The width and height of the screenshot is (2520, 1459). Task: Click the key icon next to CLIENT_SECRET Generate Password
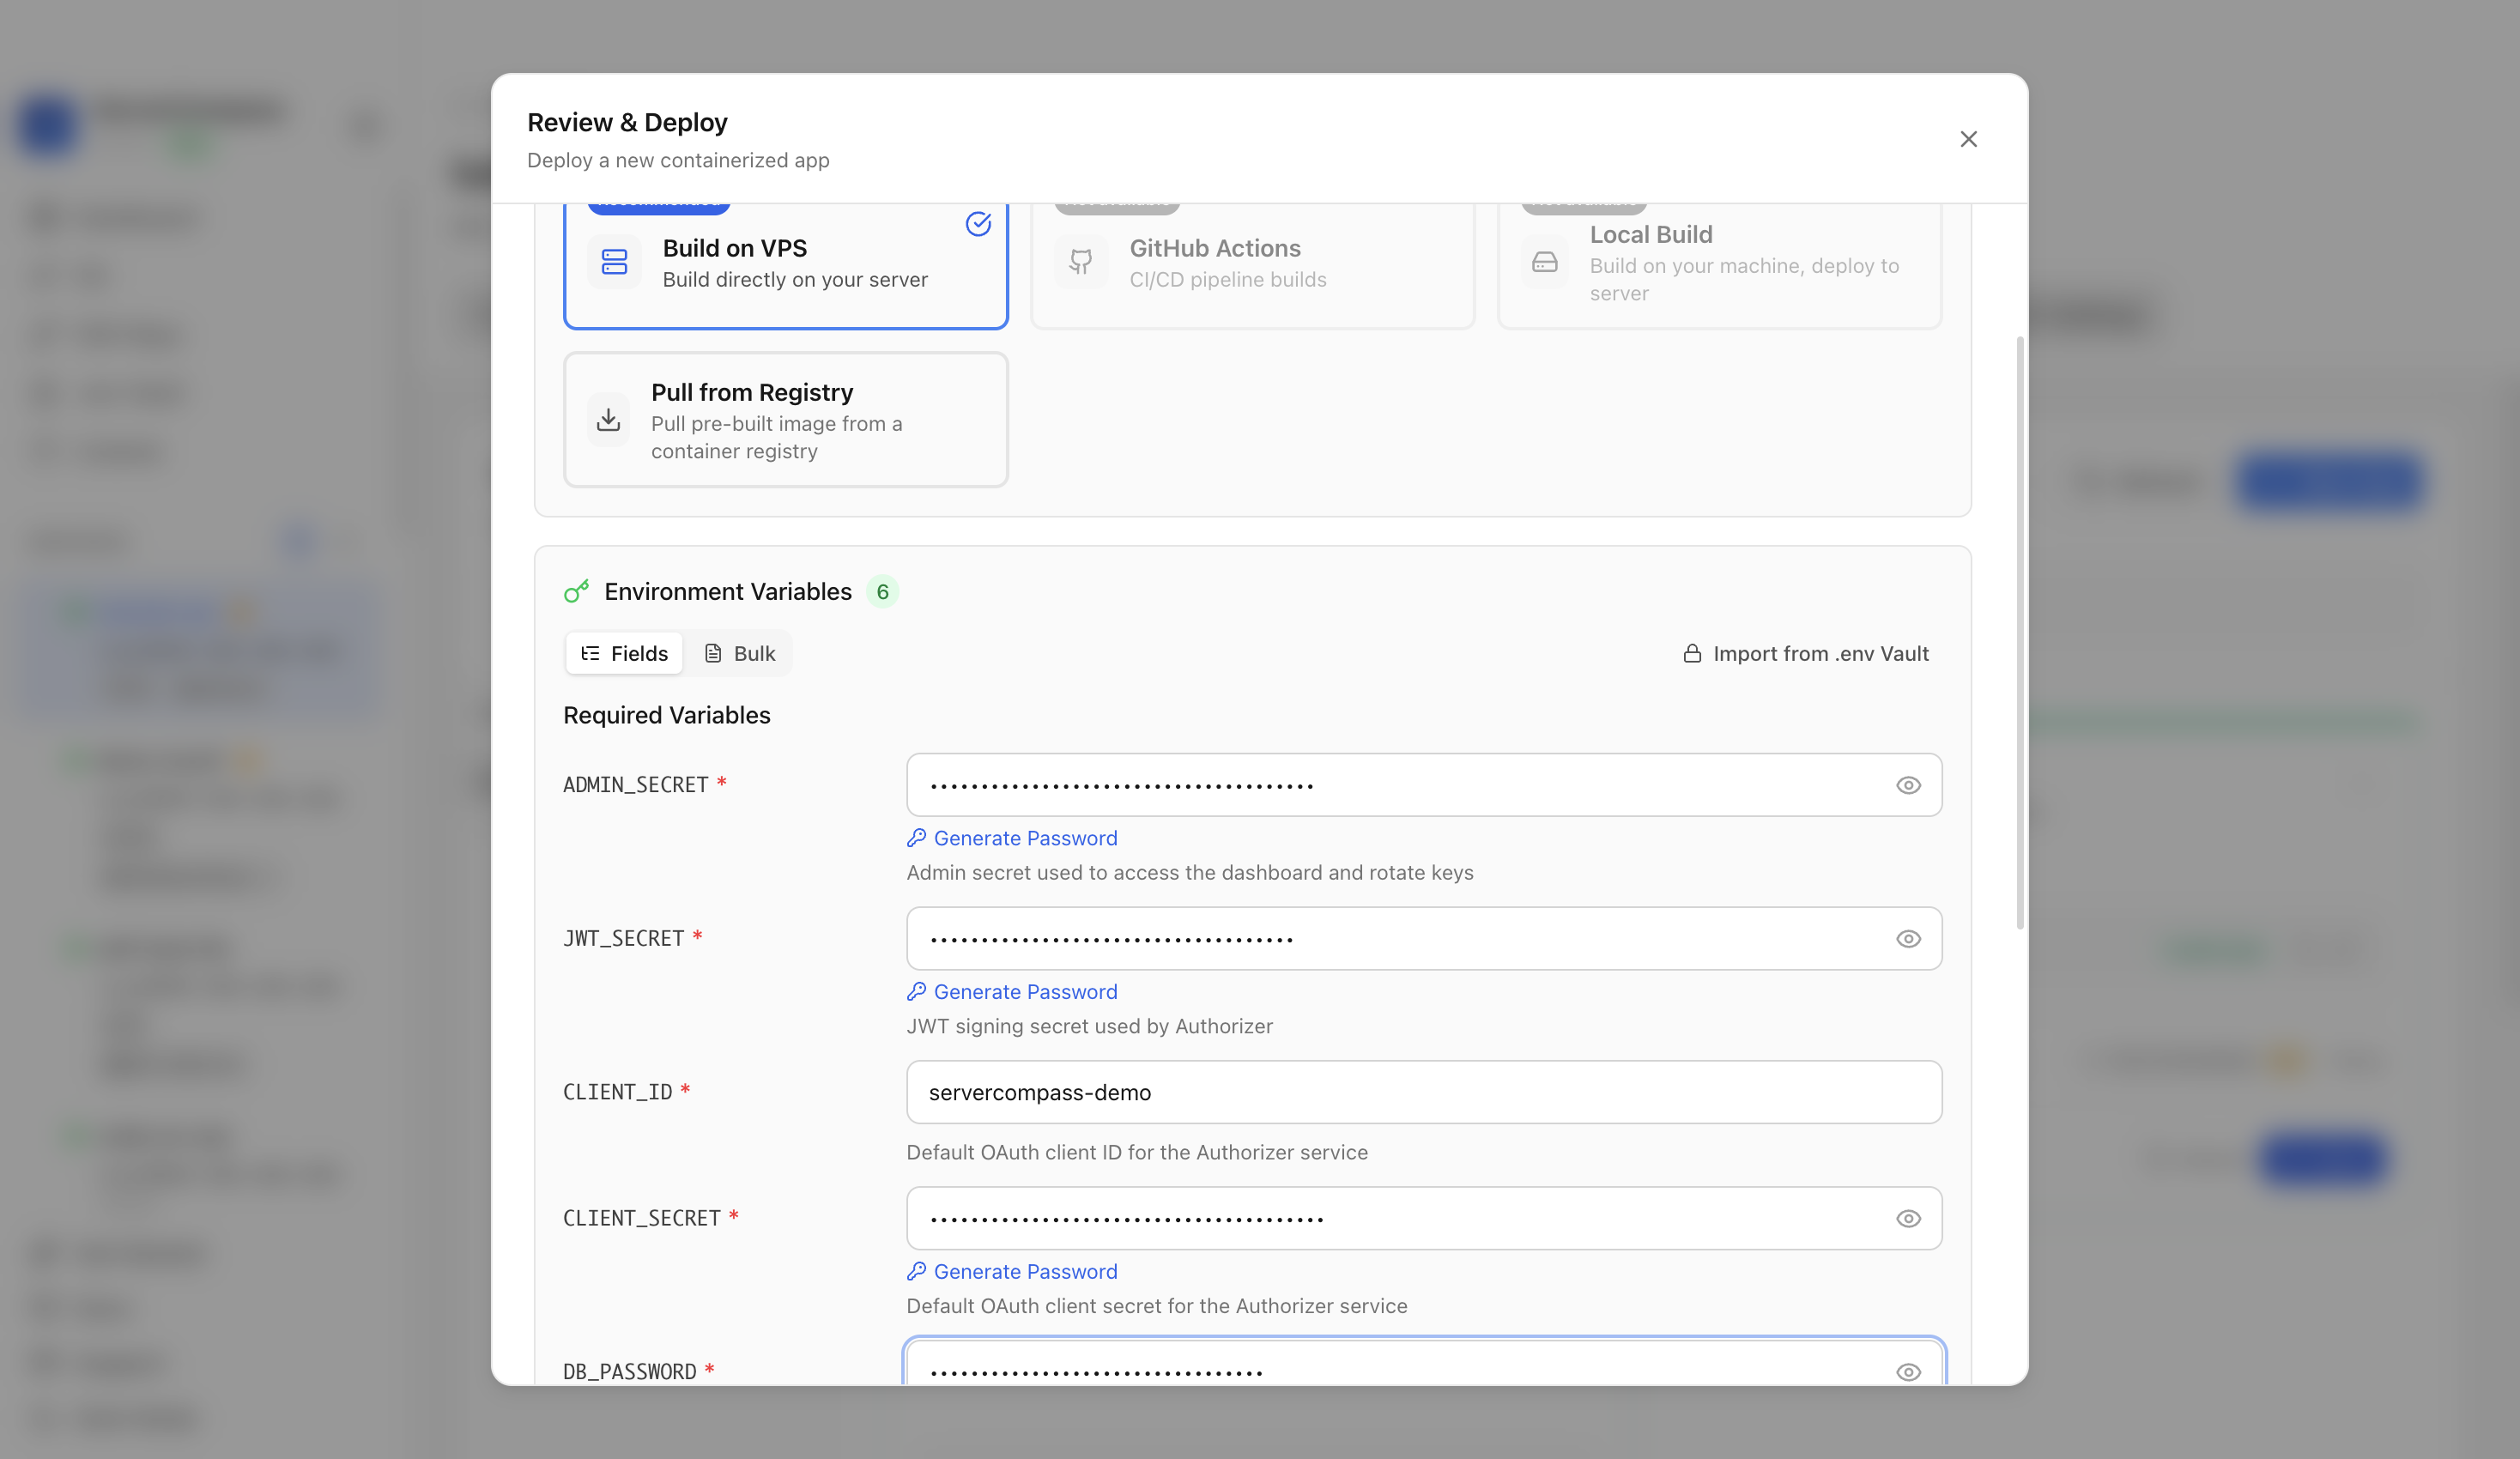click(916, 1270)
